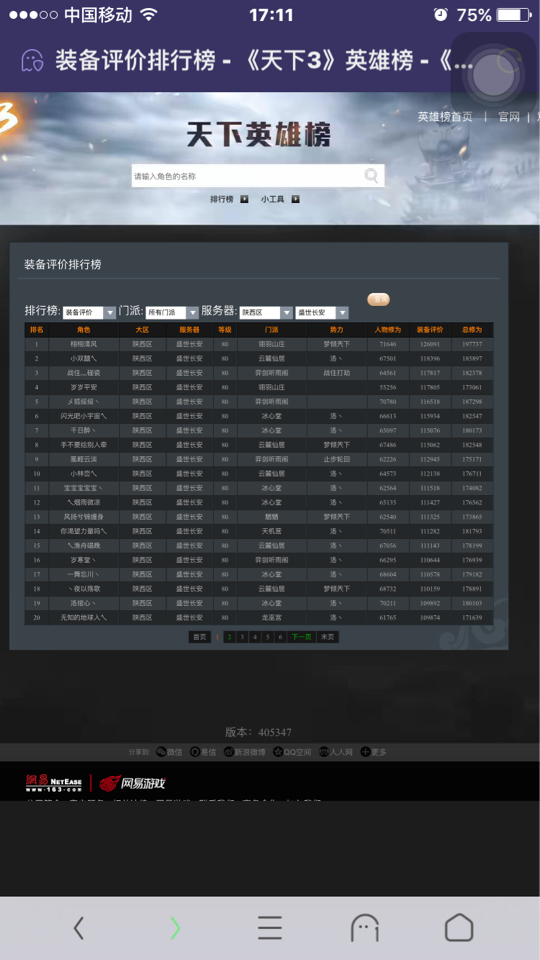Click 魍魉 school in rank 13
The image size is (540, 960).
(x=271, y=517)
